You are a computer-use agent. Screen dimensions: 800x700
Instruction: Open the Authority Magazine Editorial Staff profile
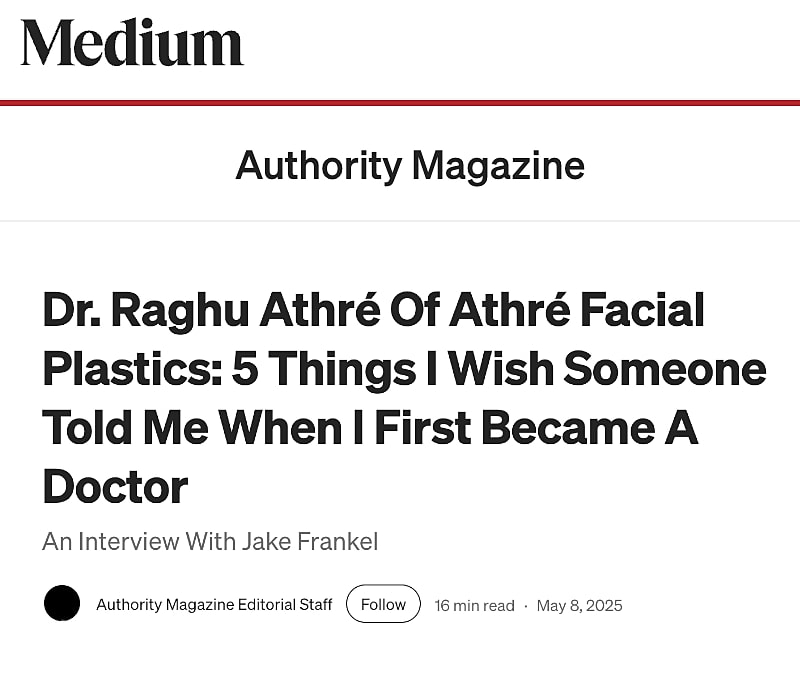(x=212, y=604)
